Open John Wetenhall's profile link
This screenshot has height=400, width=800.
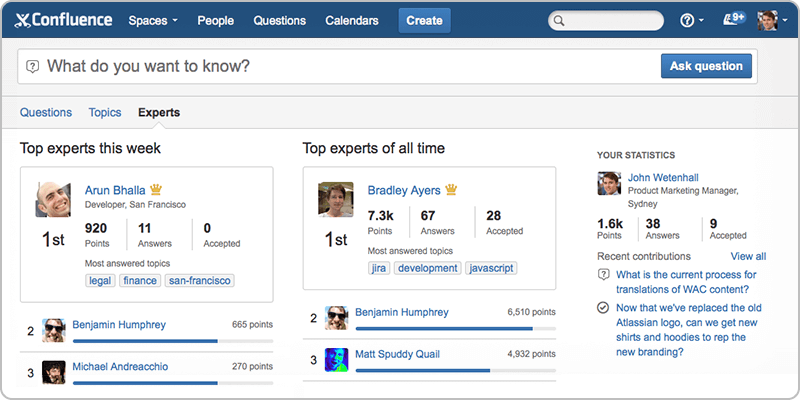663,178
